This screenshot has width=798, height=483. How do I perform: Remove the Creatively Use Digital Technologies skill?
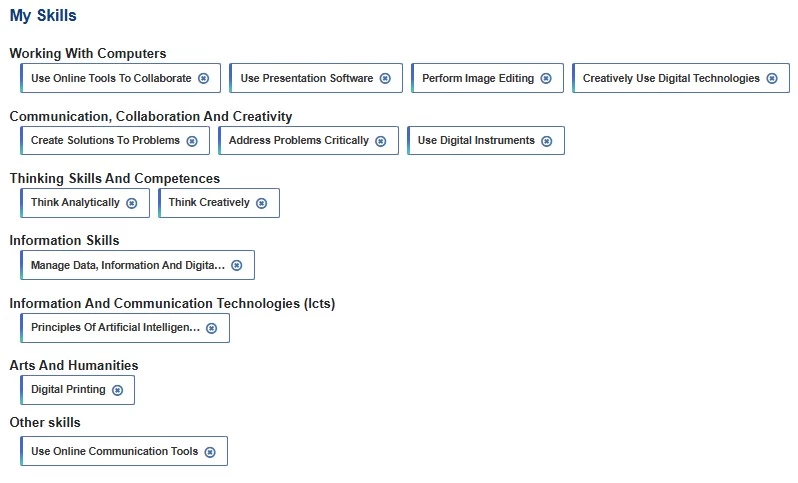(x=772, y=78)
